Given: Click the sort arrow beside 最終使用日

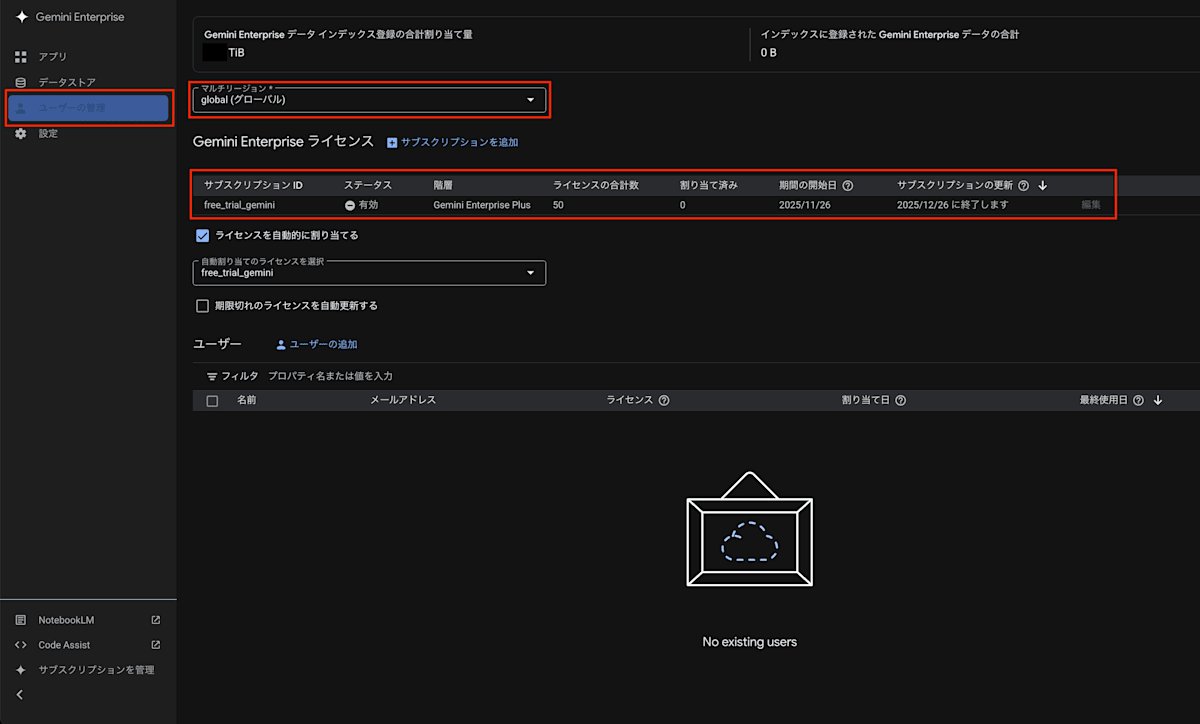Looking at the screenshot, I should [x=1158, y=400].
